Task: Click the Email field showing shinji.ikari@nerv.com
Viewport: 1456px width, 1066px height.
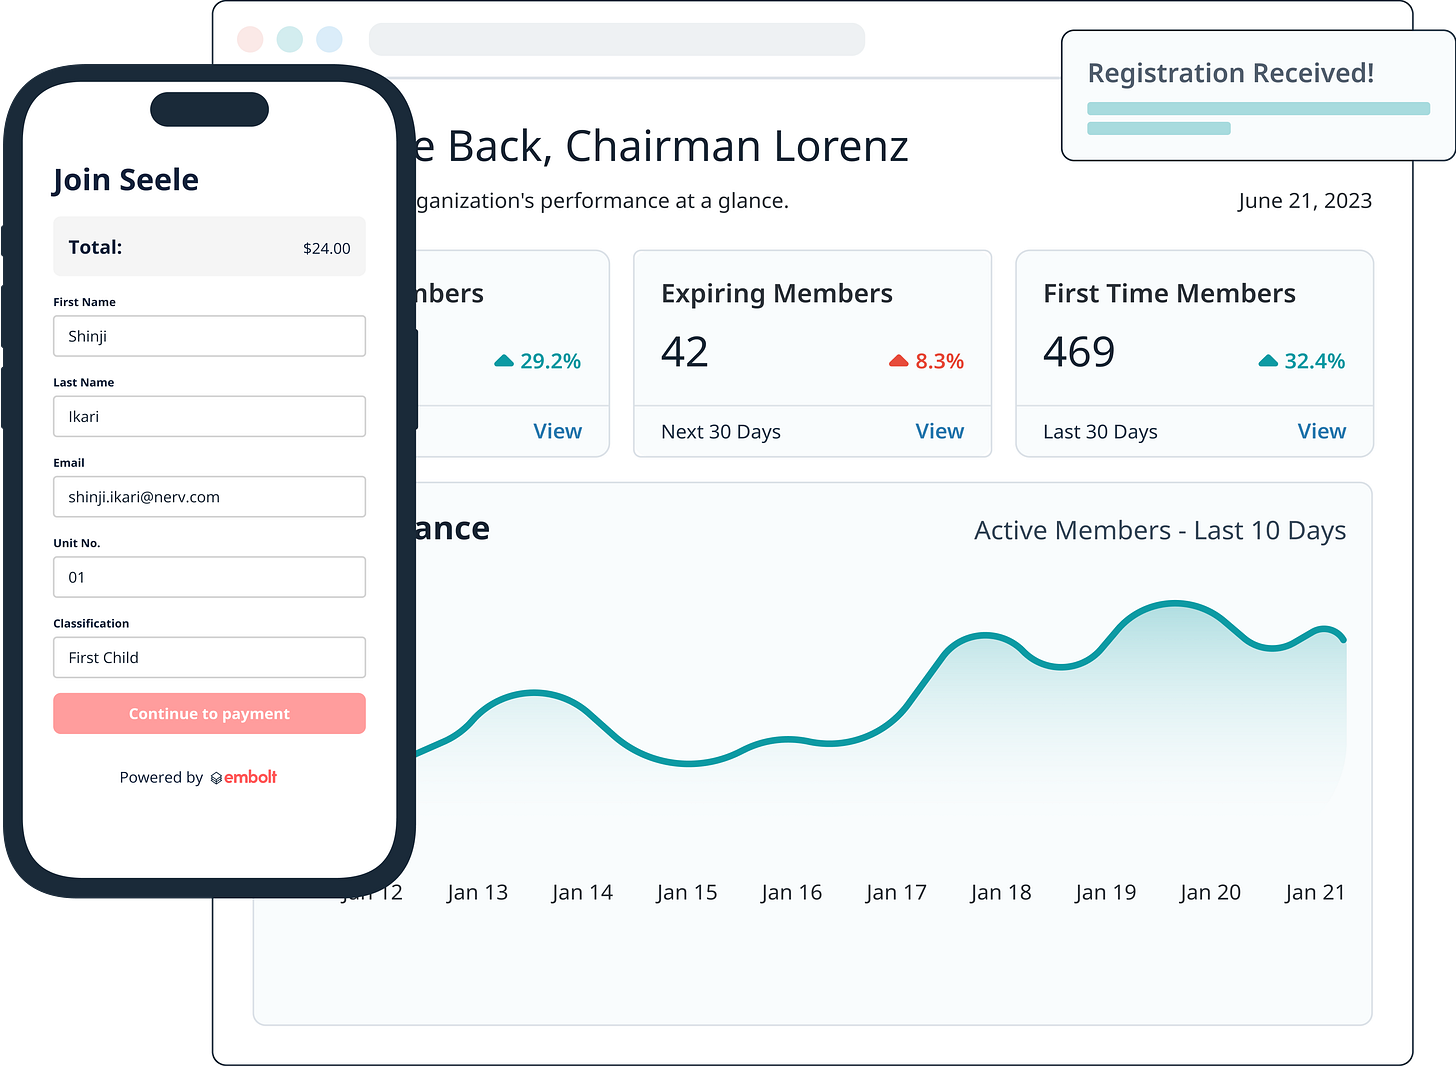Action: click(209, 497)
